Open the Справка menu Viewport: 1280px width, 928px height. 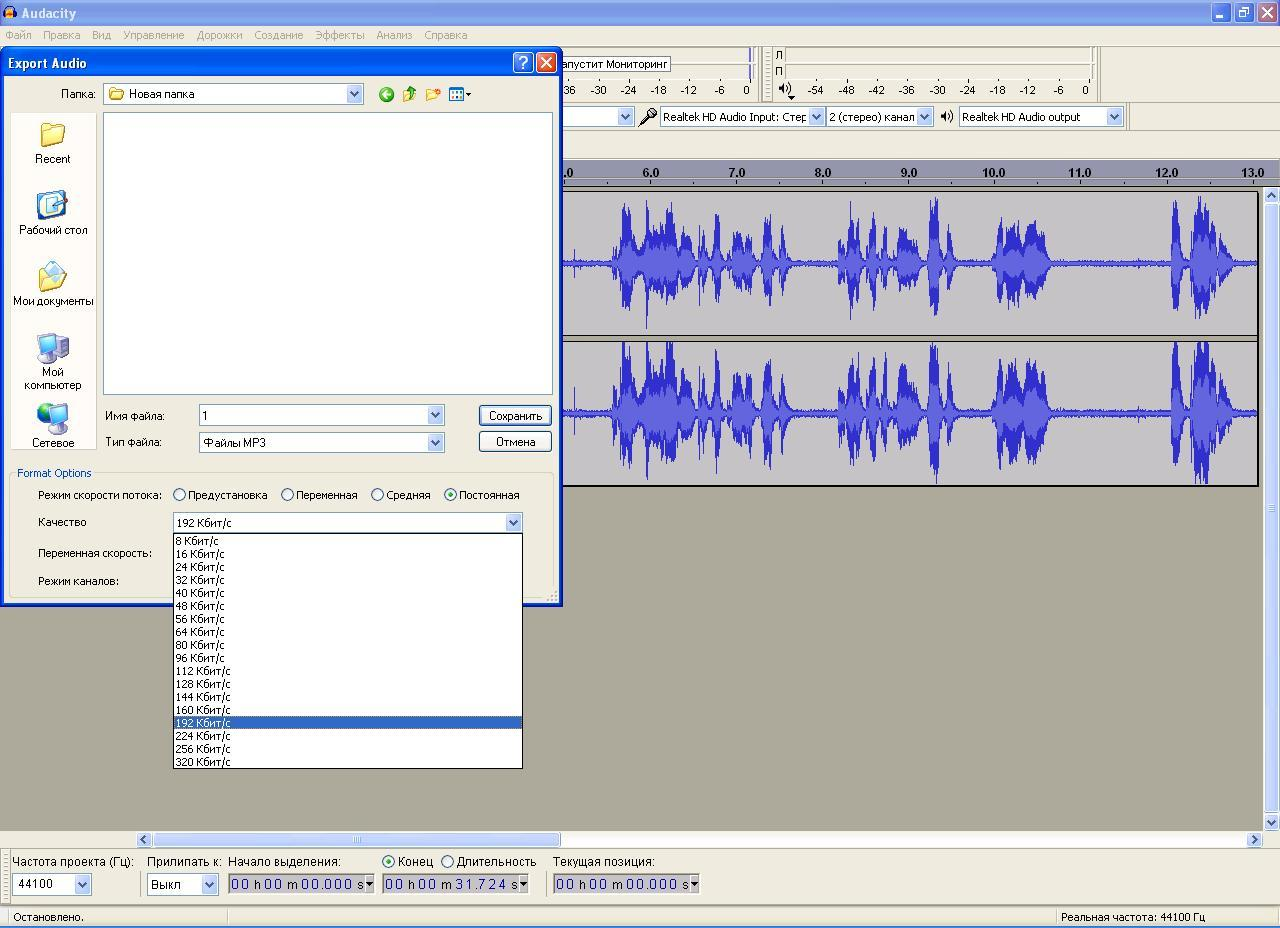446,35
